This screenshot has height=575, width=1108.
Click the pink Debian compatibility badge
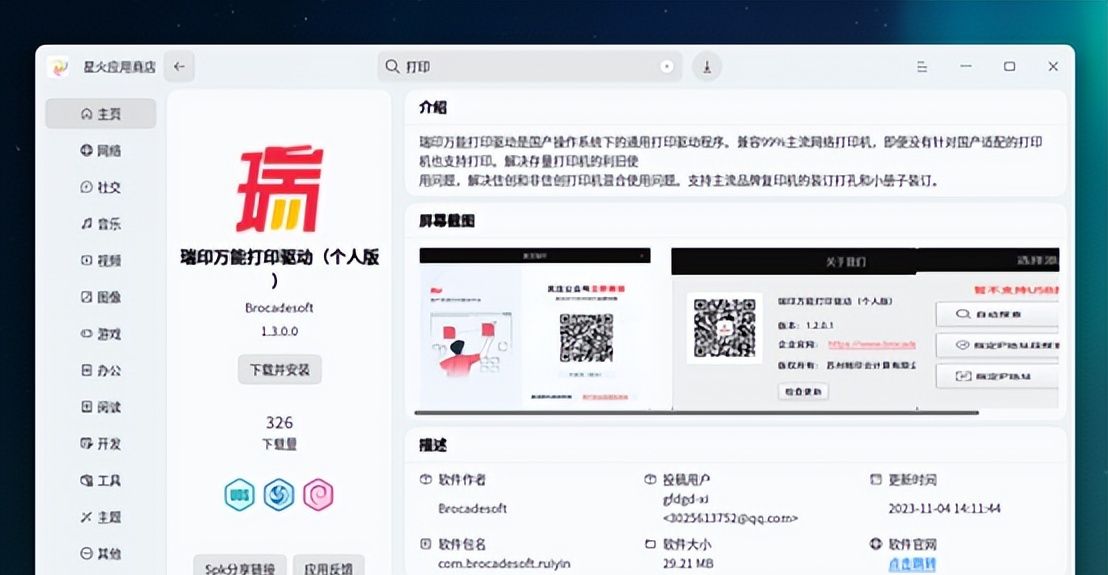pyautogui.click(x=318, y=495)
